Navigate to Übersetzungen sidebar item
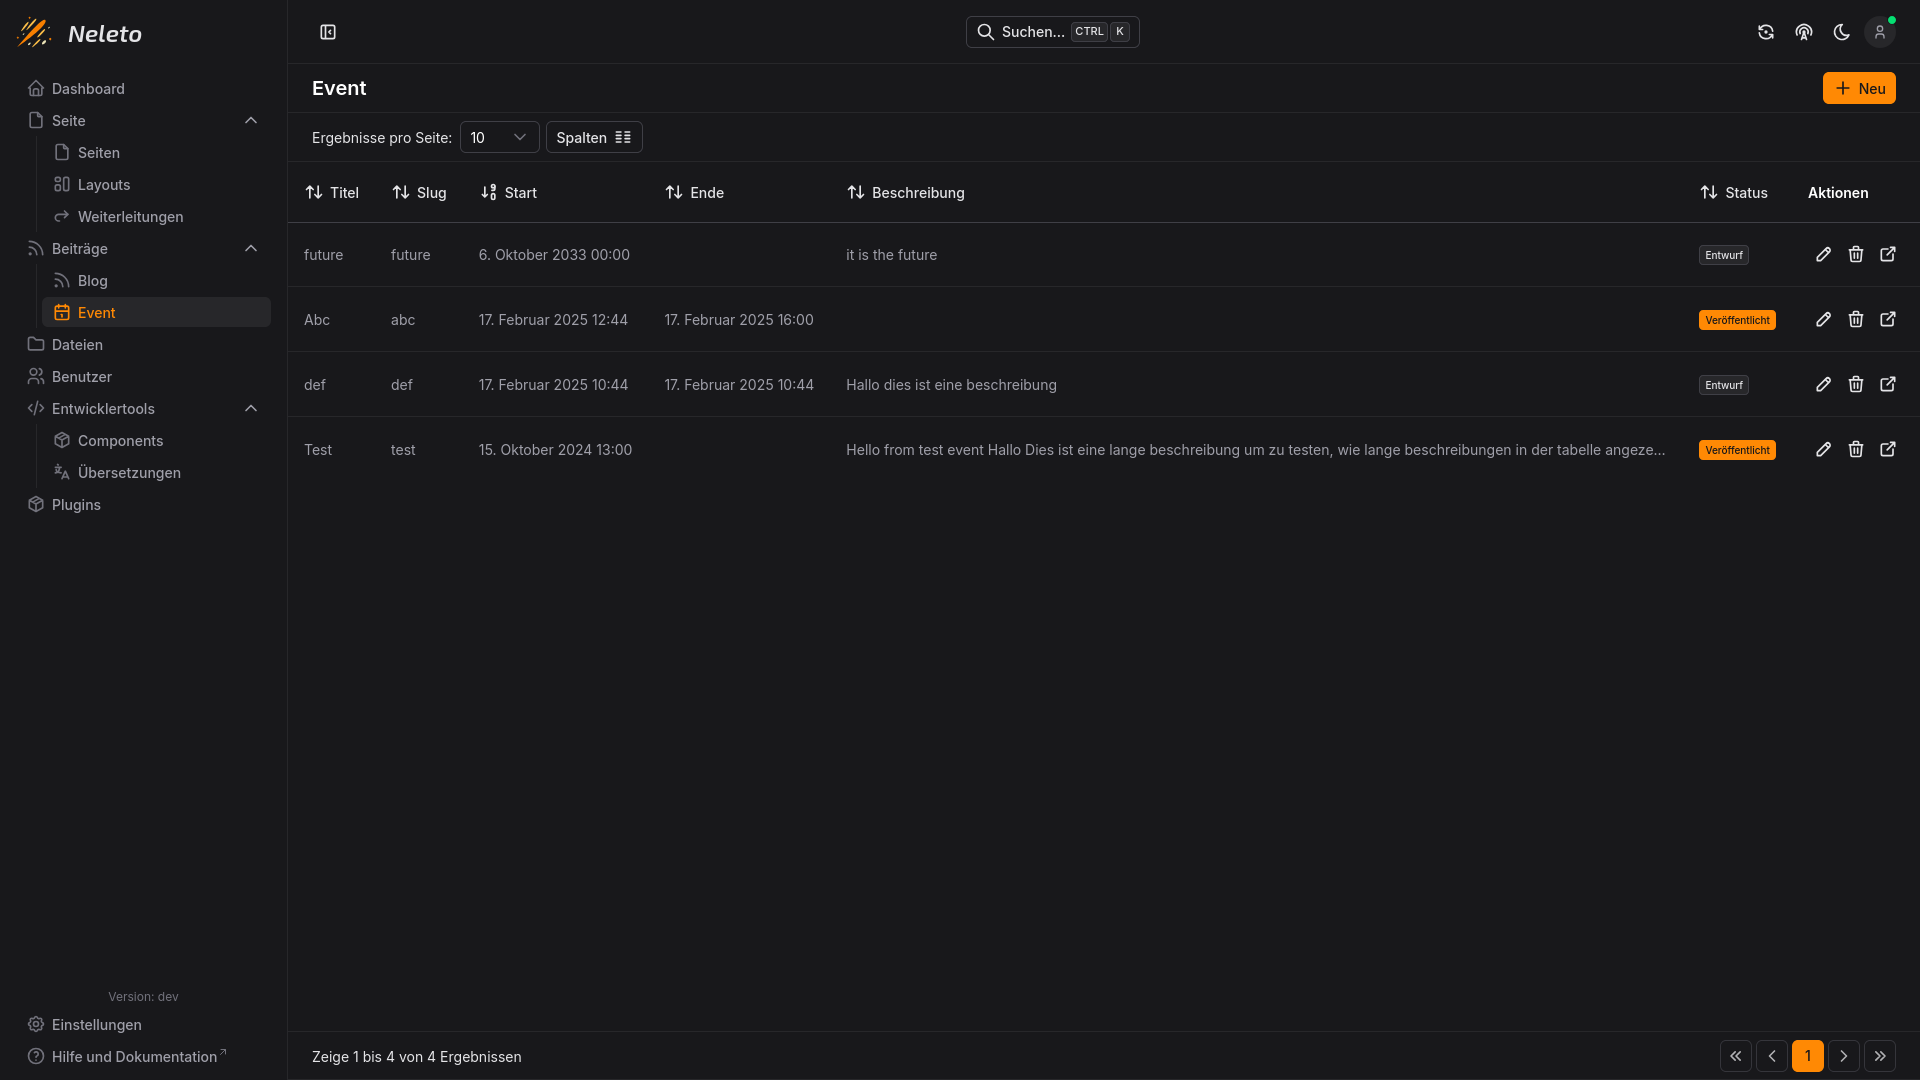1920x1080 pixels. pos(129,472)
